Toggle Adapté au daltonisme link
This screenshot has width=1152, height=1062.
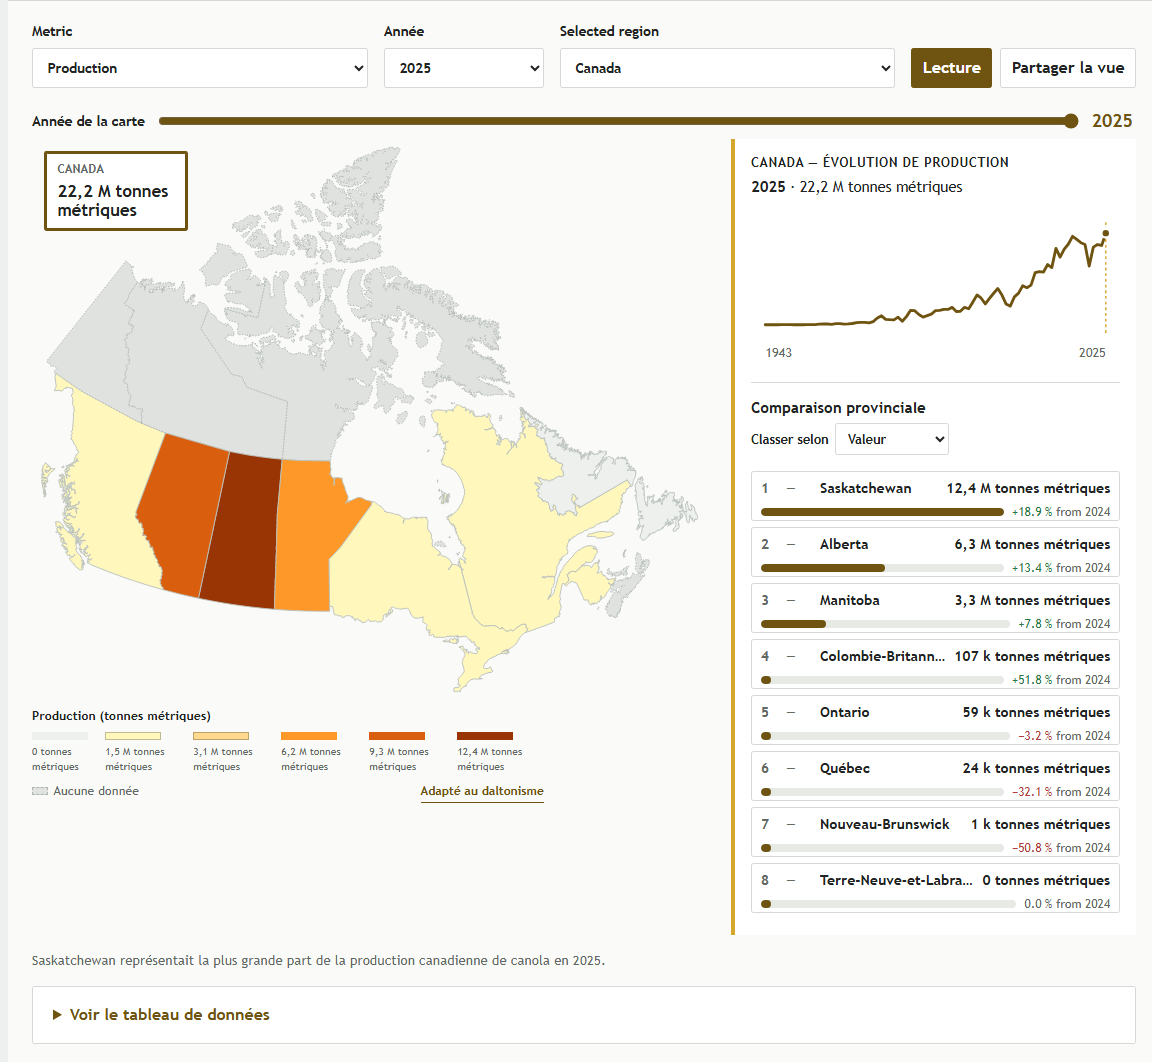[482, 791]
